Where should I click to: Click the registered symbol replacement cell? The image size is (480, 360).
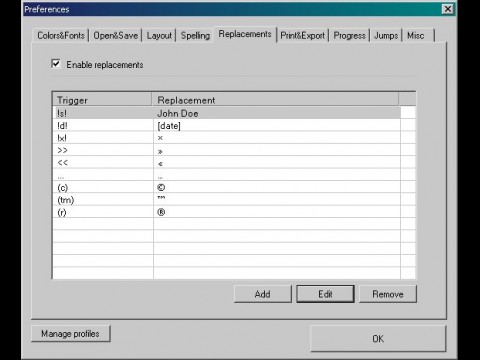277,212
